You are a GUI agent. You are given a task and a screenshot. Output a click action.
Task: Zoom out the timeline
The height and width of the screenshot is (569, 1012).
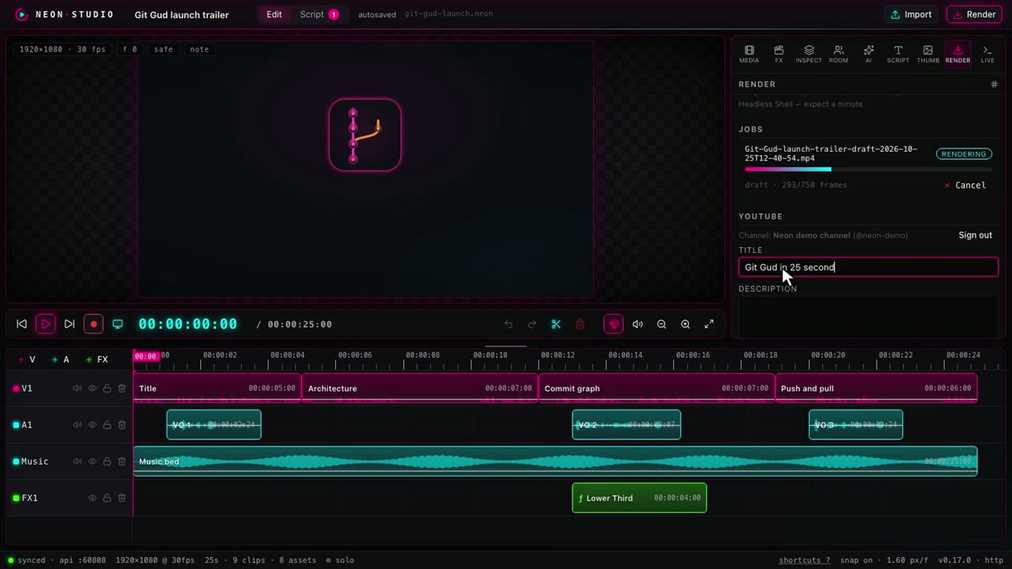662,324
